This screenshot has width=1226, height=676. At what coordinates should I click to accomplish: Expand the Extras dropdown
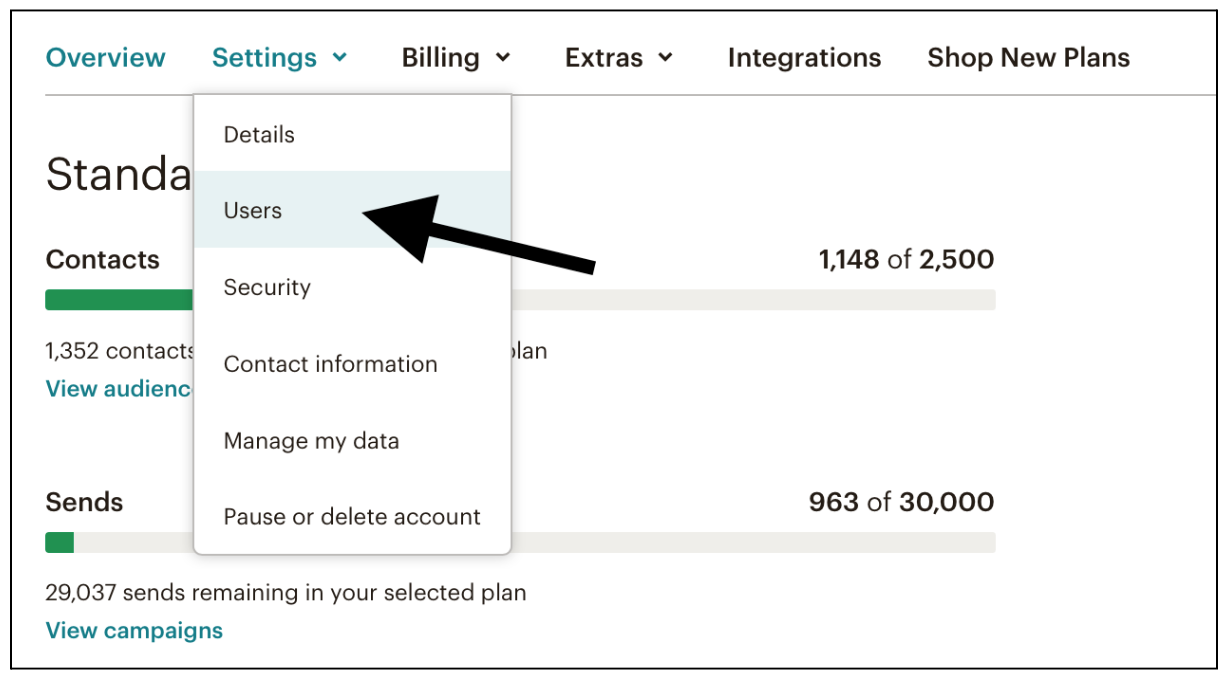click(604, 58)
